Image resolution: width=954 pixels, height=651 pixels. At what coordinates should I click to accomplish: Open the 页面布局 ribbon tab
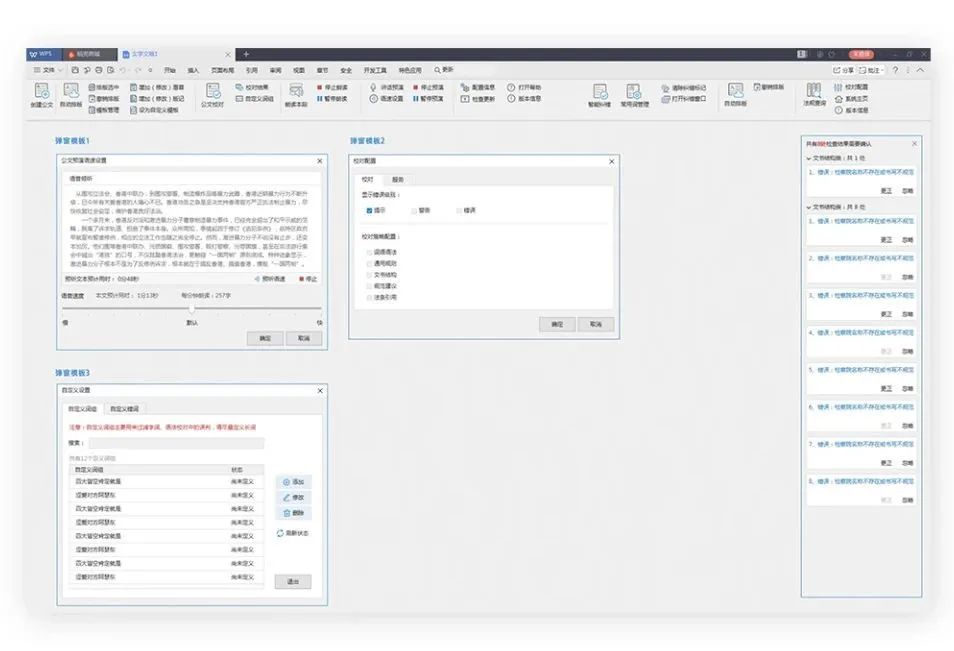point(222,70)
